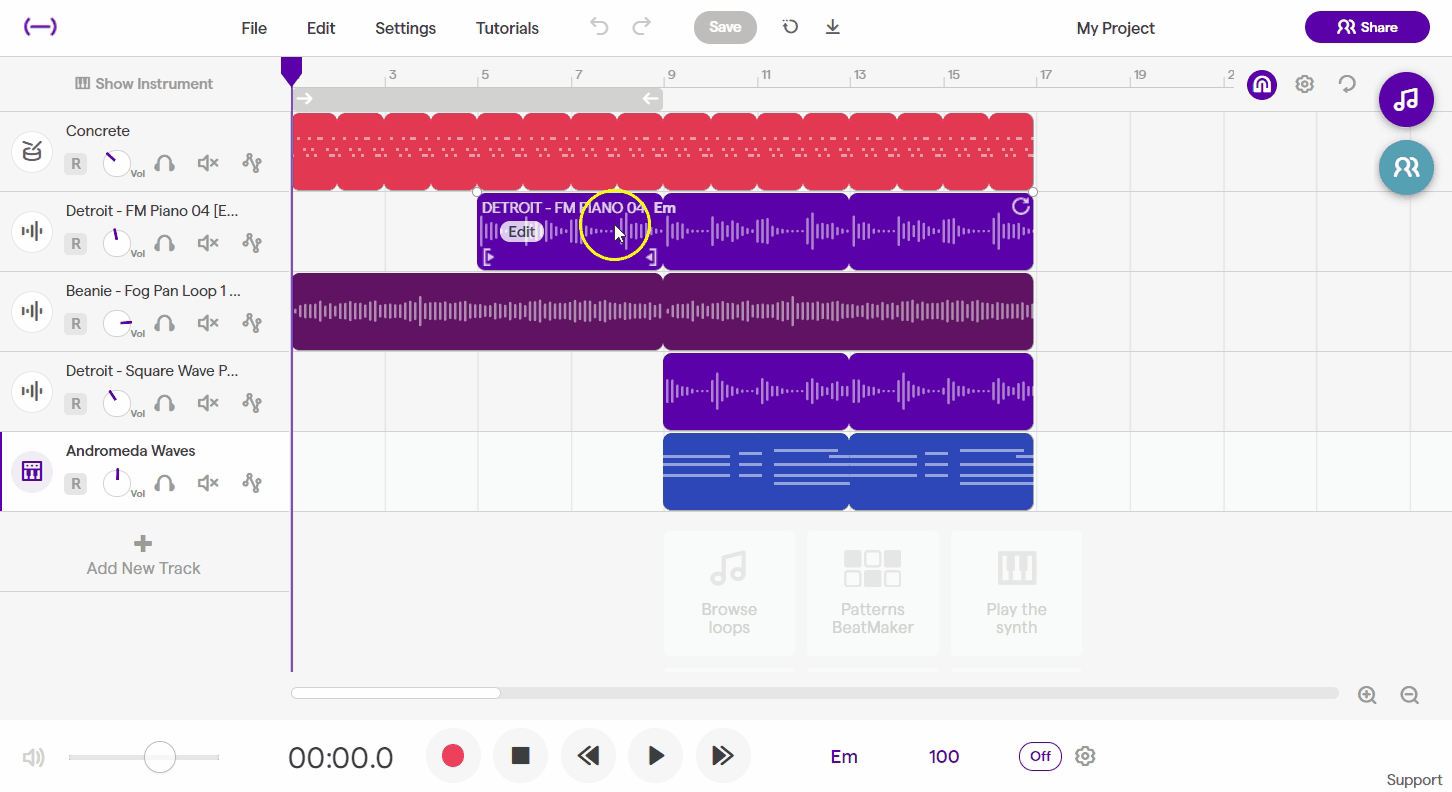1452x792 pixels.
Task: Toggle the metronome Off button
Action: tap(1040, 756)
